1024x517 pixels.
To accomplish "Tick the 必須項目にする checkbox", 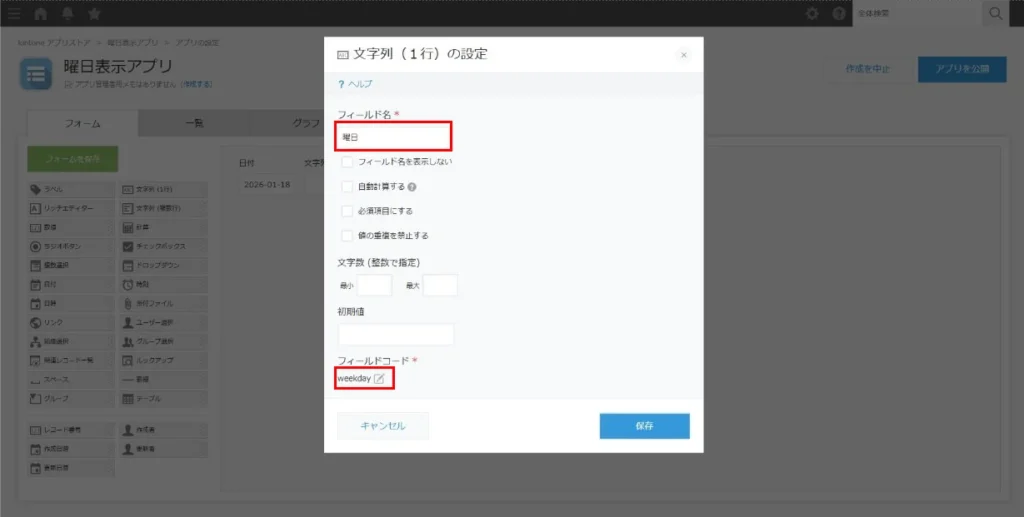I will point(347,211).
